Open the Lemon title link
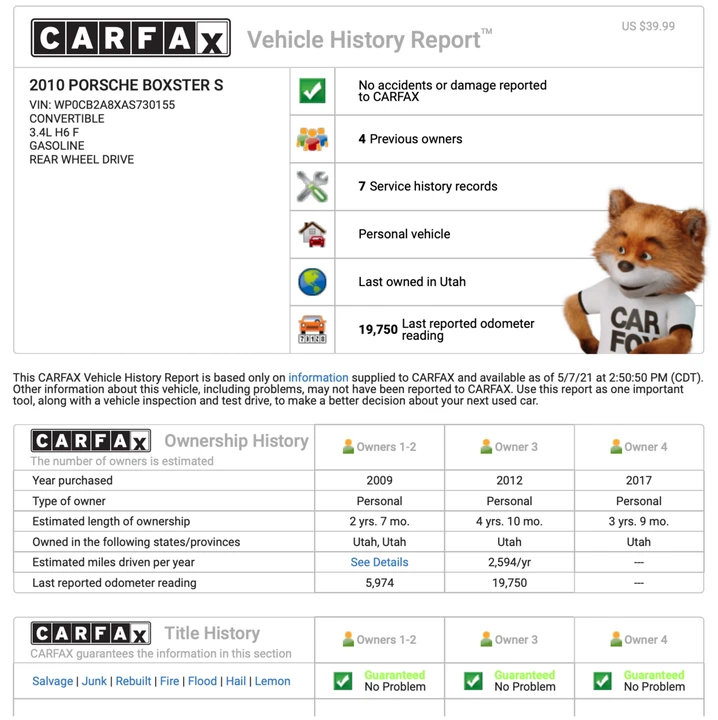The height and width of the screenshot is (720, 718). coord(273,681)
